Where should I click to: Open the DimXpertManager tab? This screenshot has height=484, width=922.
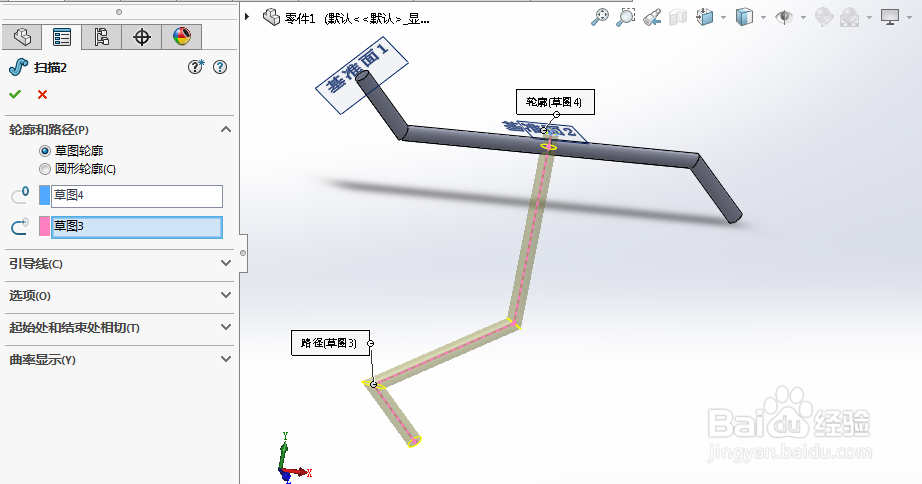pyautogui.click(x=141, y=37)
